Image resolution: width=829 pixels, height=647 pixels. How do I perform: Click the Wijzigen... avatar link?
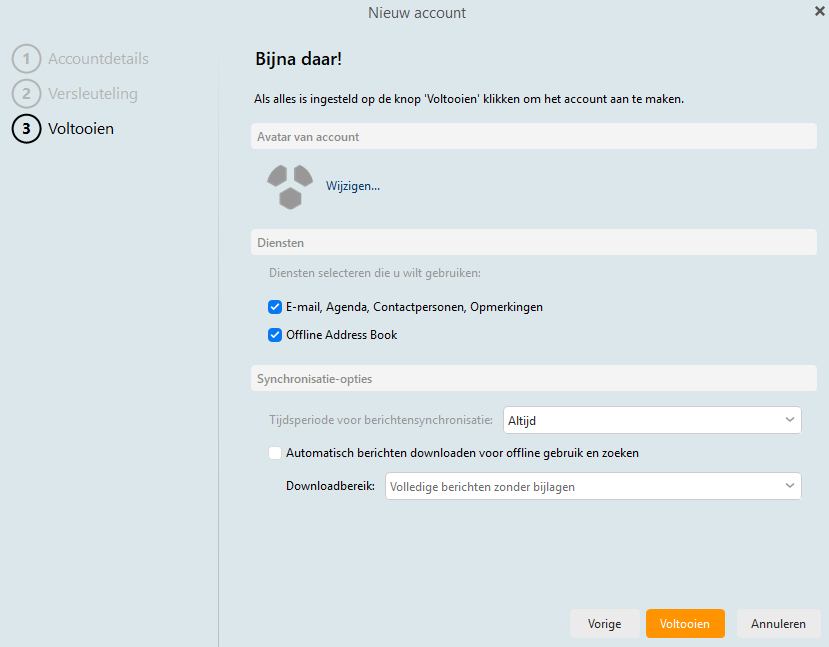pos(353,186)
